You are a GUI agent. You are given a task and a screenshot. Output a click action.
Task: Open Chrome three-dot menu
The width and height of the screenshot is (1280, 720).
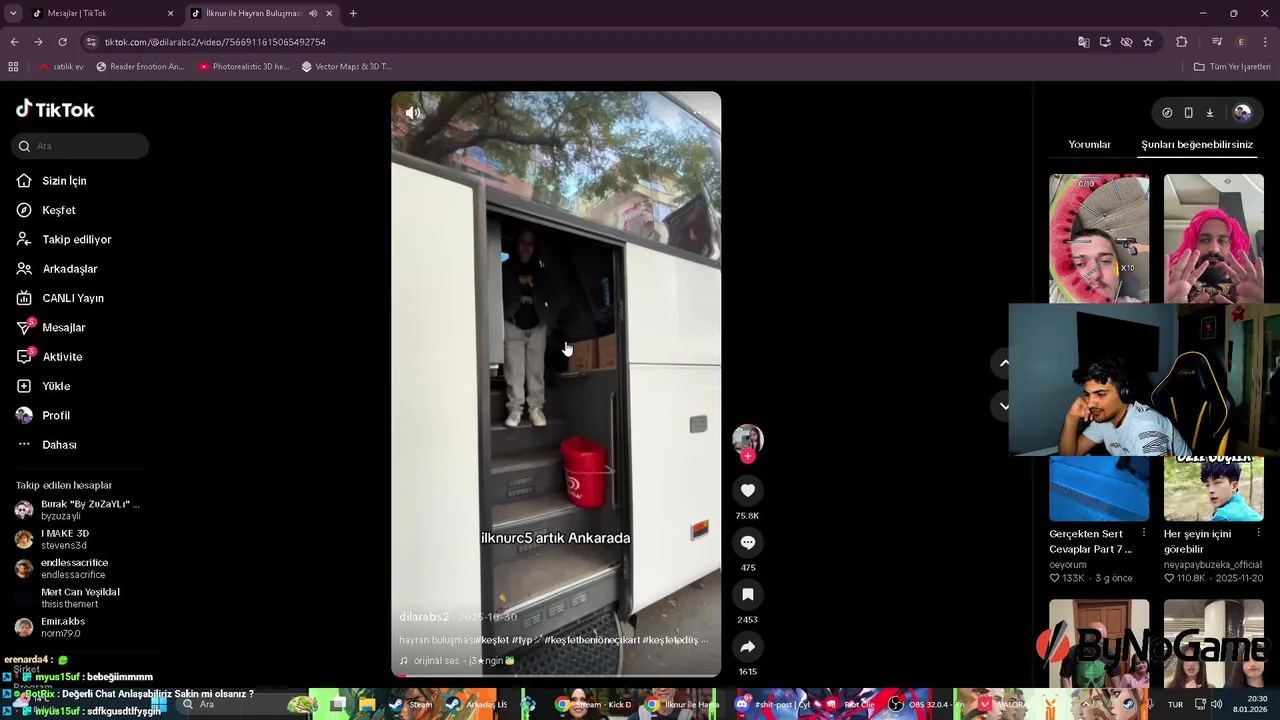coord(1266,42)
